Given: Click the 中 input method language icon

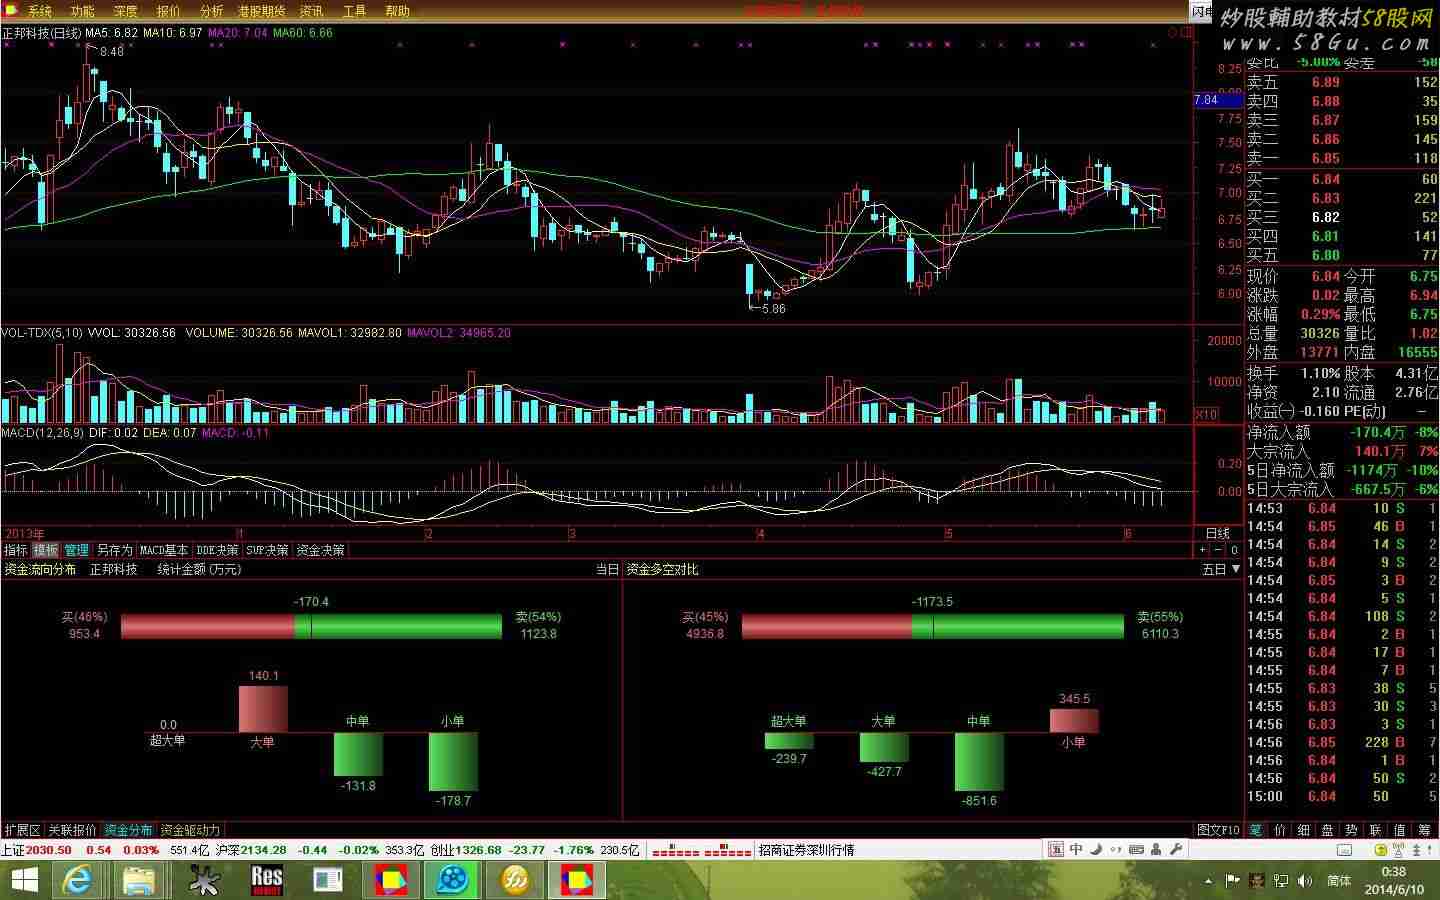Looking at the screenshot, I should click(1076, 849).
